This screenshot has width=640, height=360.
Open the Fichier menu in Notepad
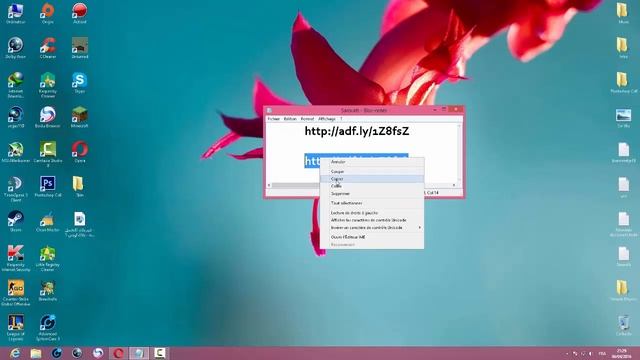click(x=273, y=119)
